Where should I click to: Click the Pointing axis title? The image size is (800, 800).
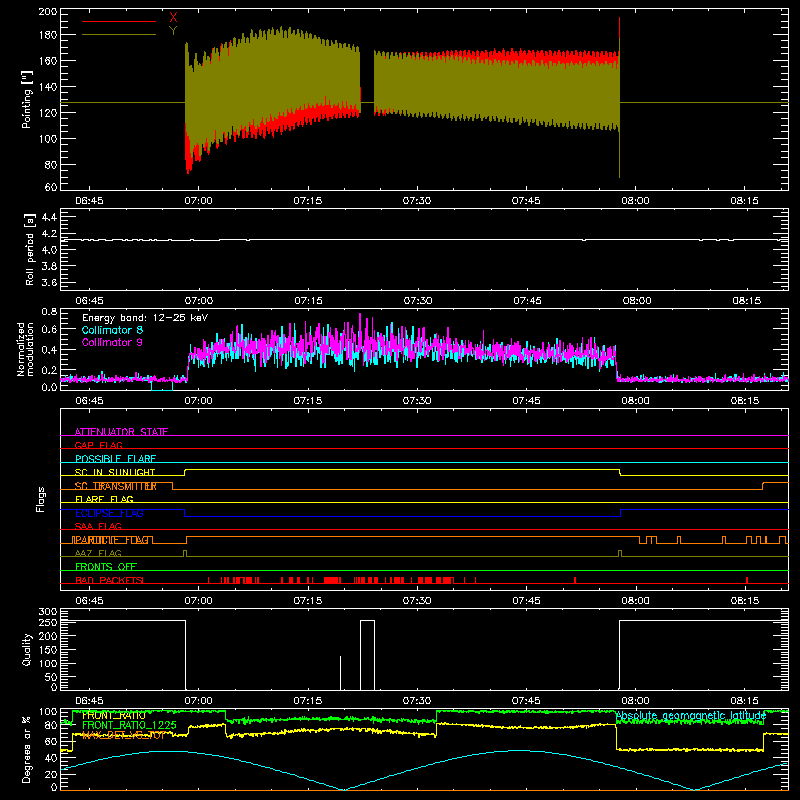point(27,100)
